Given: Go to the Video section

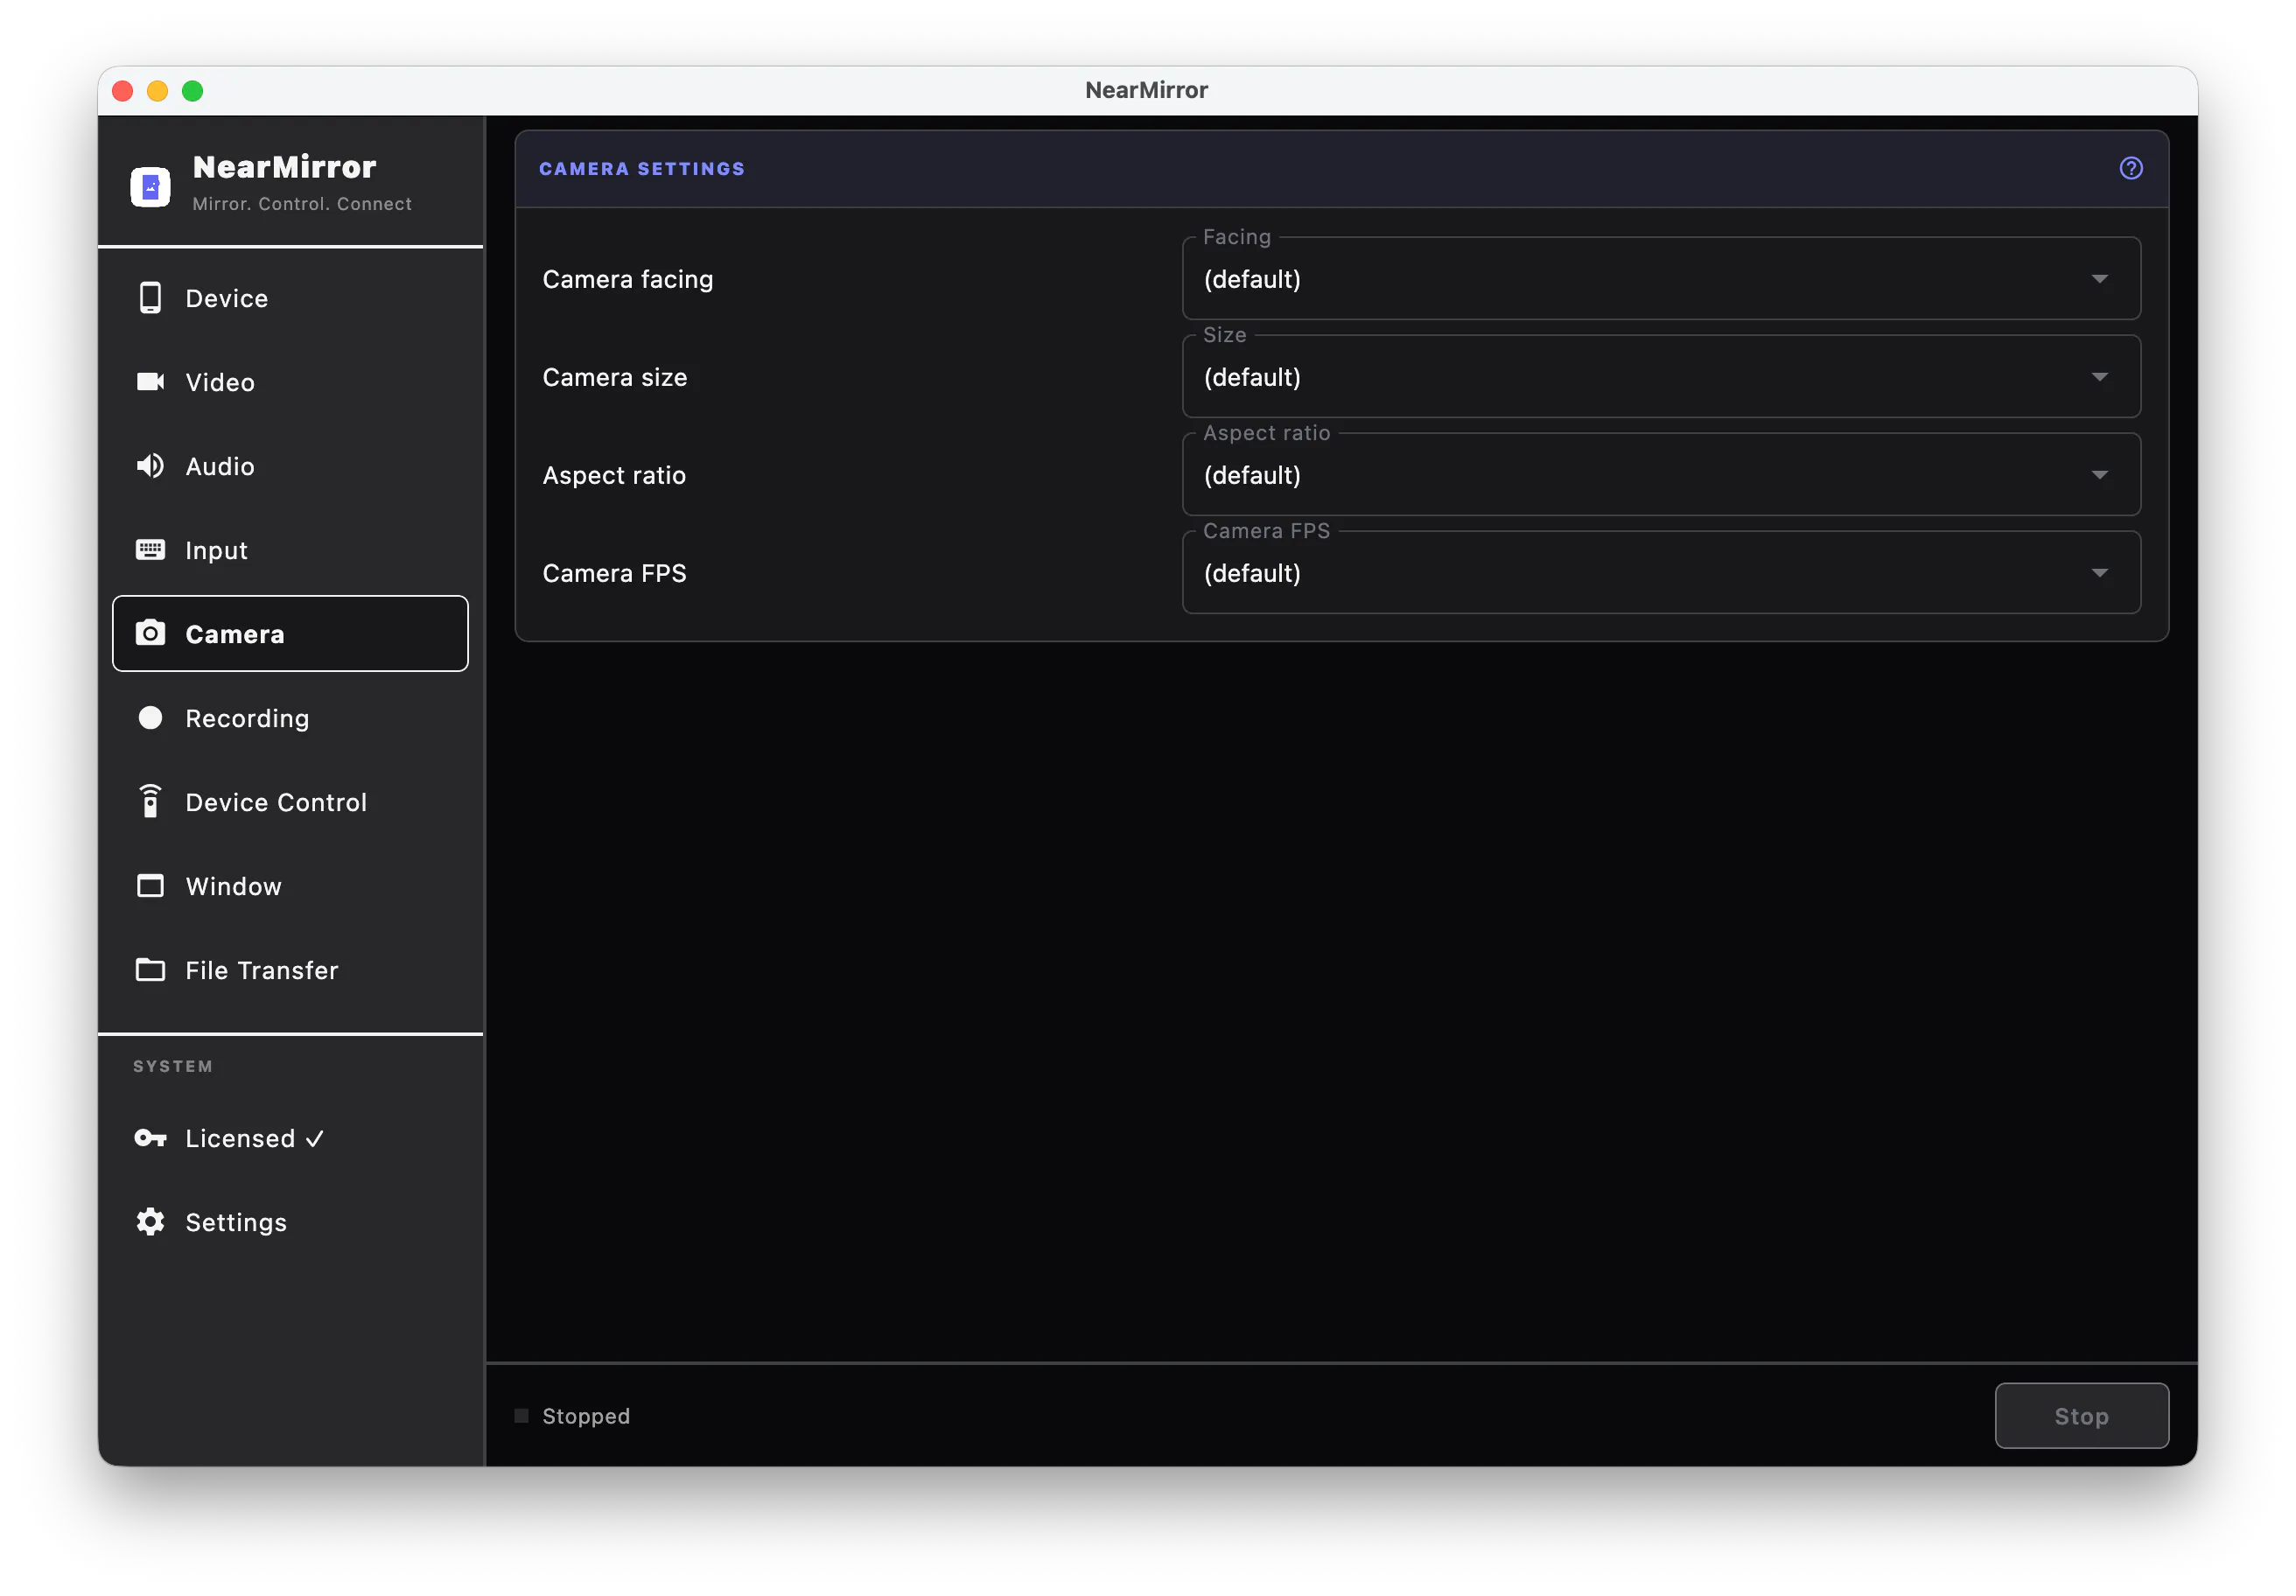Looking at the screenshot, I should [x=290, y=382].
